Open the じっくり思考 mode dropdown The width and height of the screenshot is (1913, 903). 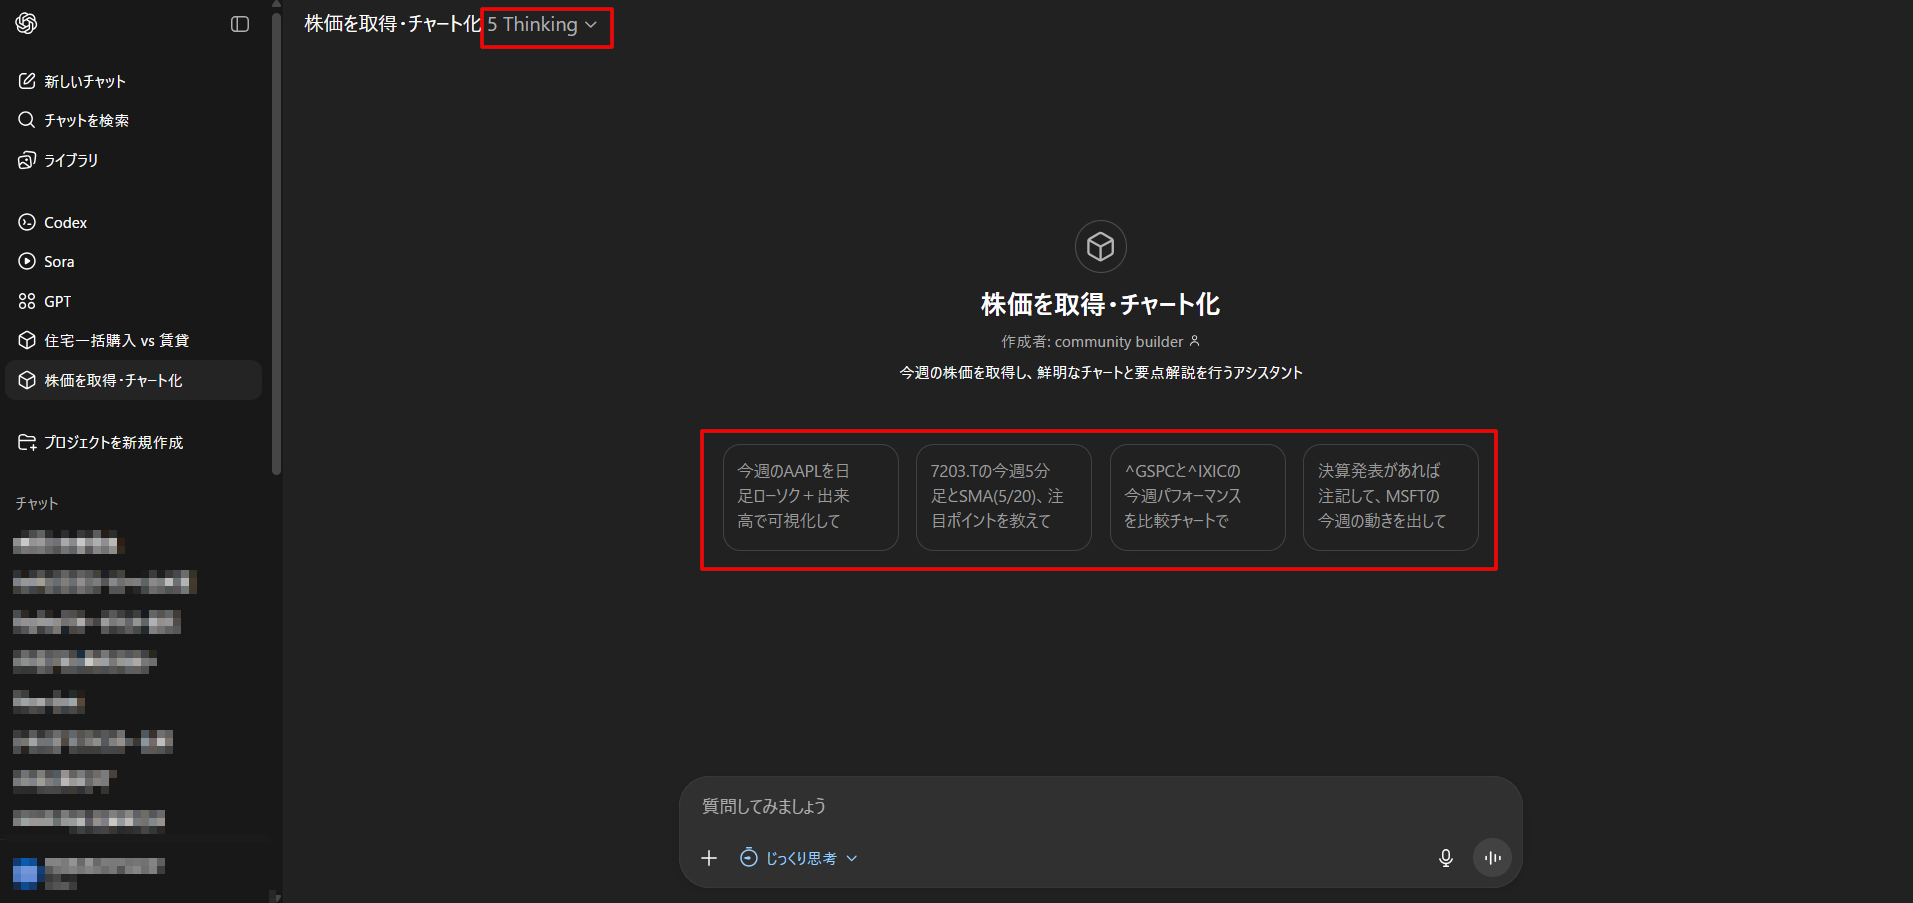click(x=800, y=858)
